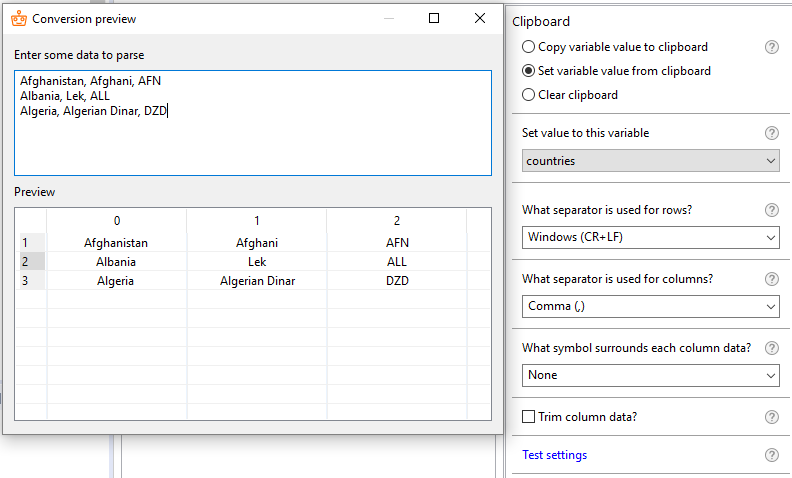The image size is (792, 478).
Task: Select column header 1 in preview table
Action: (x=257, y=221)
